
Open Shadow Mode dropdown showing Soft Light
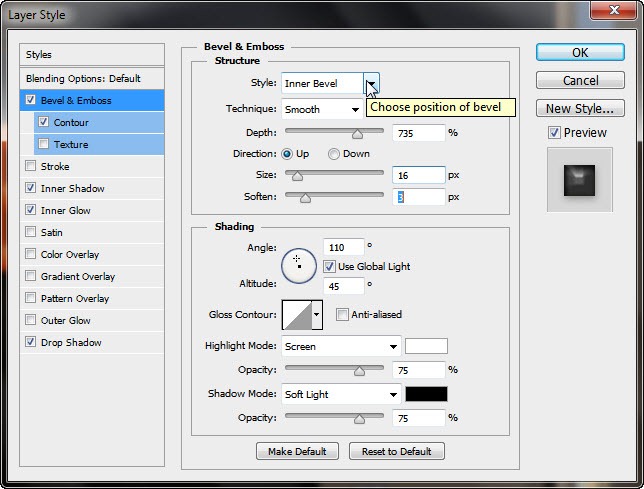coord(340,394)
